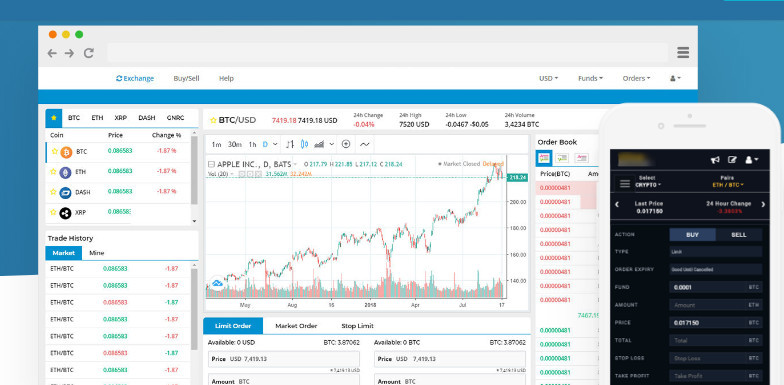Set chart interval to 1h
The image size is (784, 385).
point(252,144)
